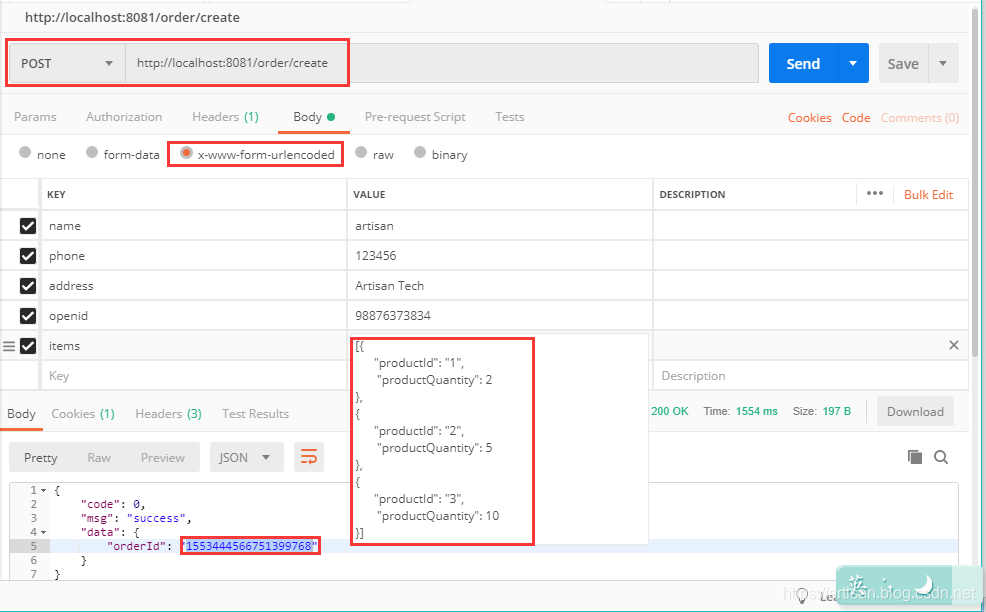Copy response body to clipboard

[x=914, y=457]
